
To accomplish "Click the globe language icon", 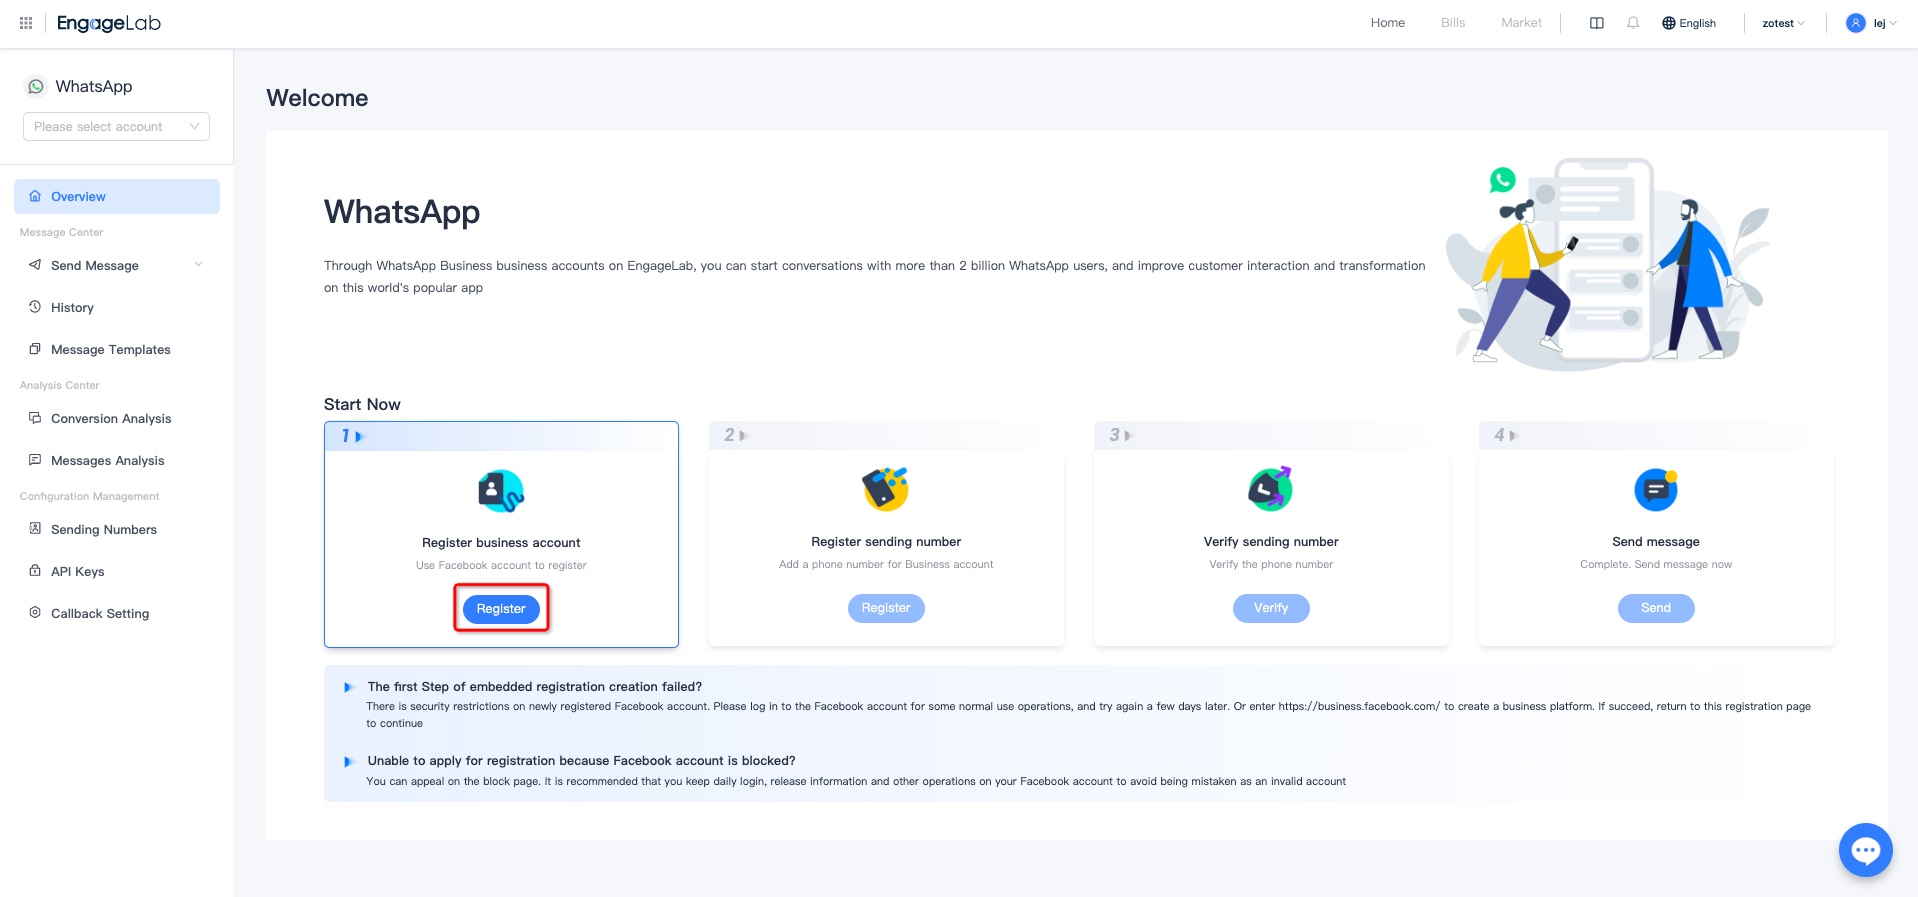I will tap(1669, 23).
